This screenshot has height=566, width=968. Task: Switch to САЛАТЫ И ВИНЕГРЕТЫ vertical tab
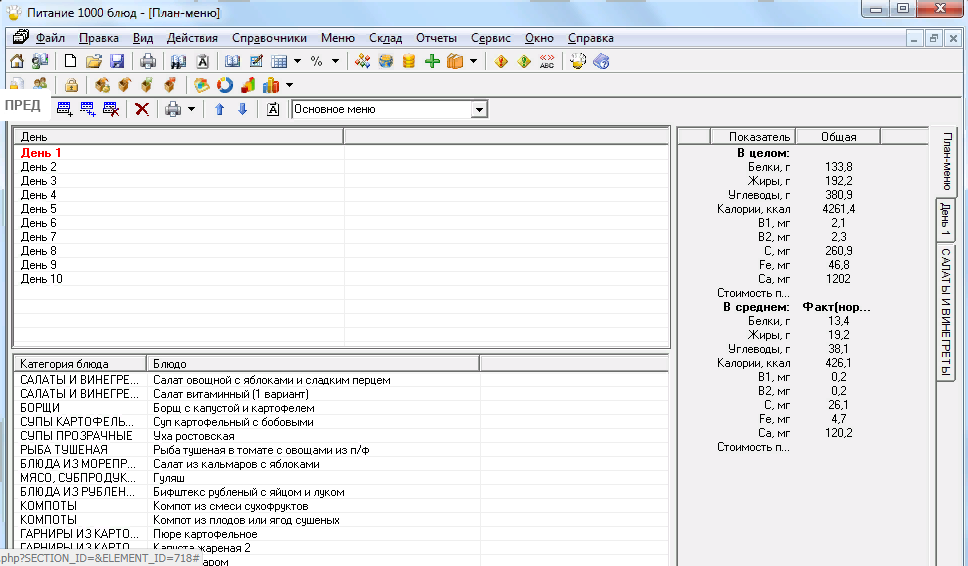tap(945, 312)
